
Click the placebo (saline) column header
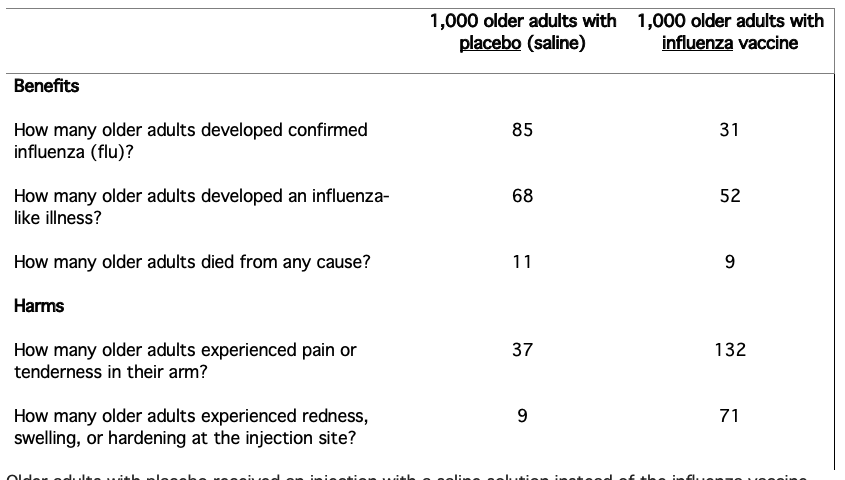[522, 32]
